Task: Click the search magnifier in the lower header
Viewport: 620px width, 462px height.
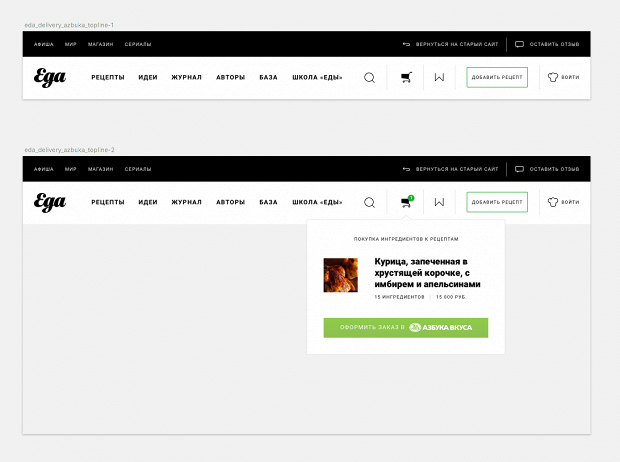Action: pos(369,202)
